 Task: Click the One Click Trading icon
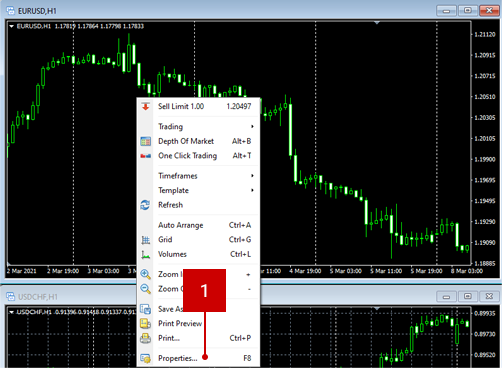click(x=146, y=156)
